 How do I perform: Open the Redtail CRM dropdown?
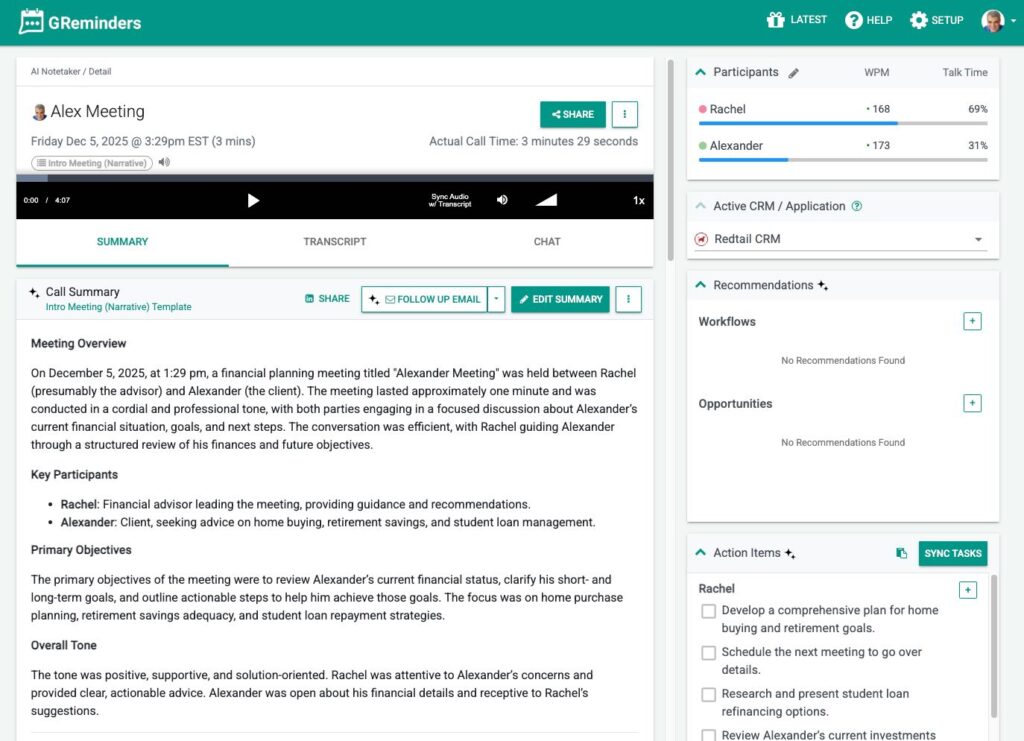pyautogui.click(x=977, y=240)
